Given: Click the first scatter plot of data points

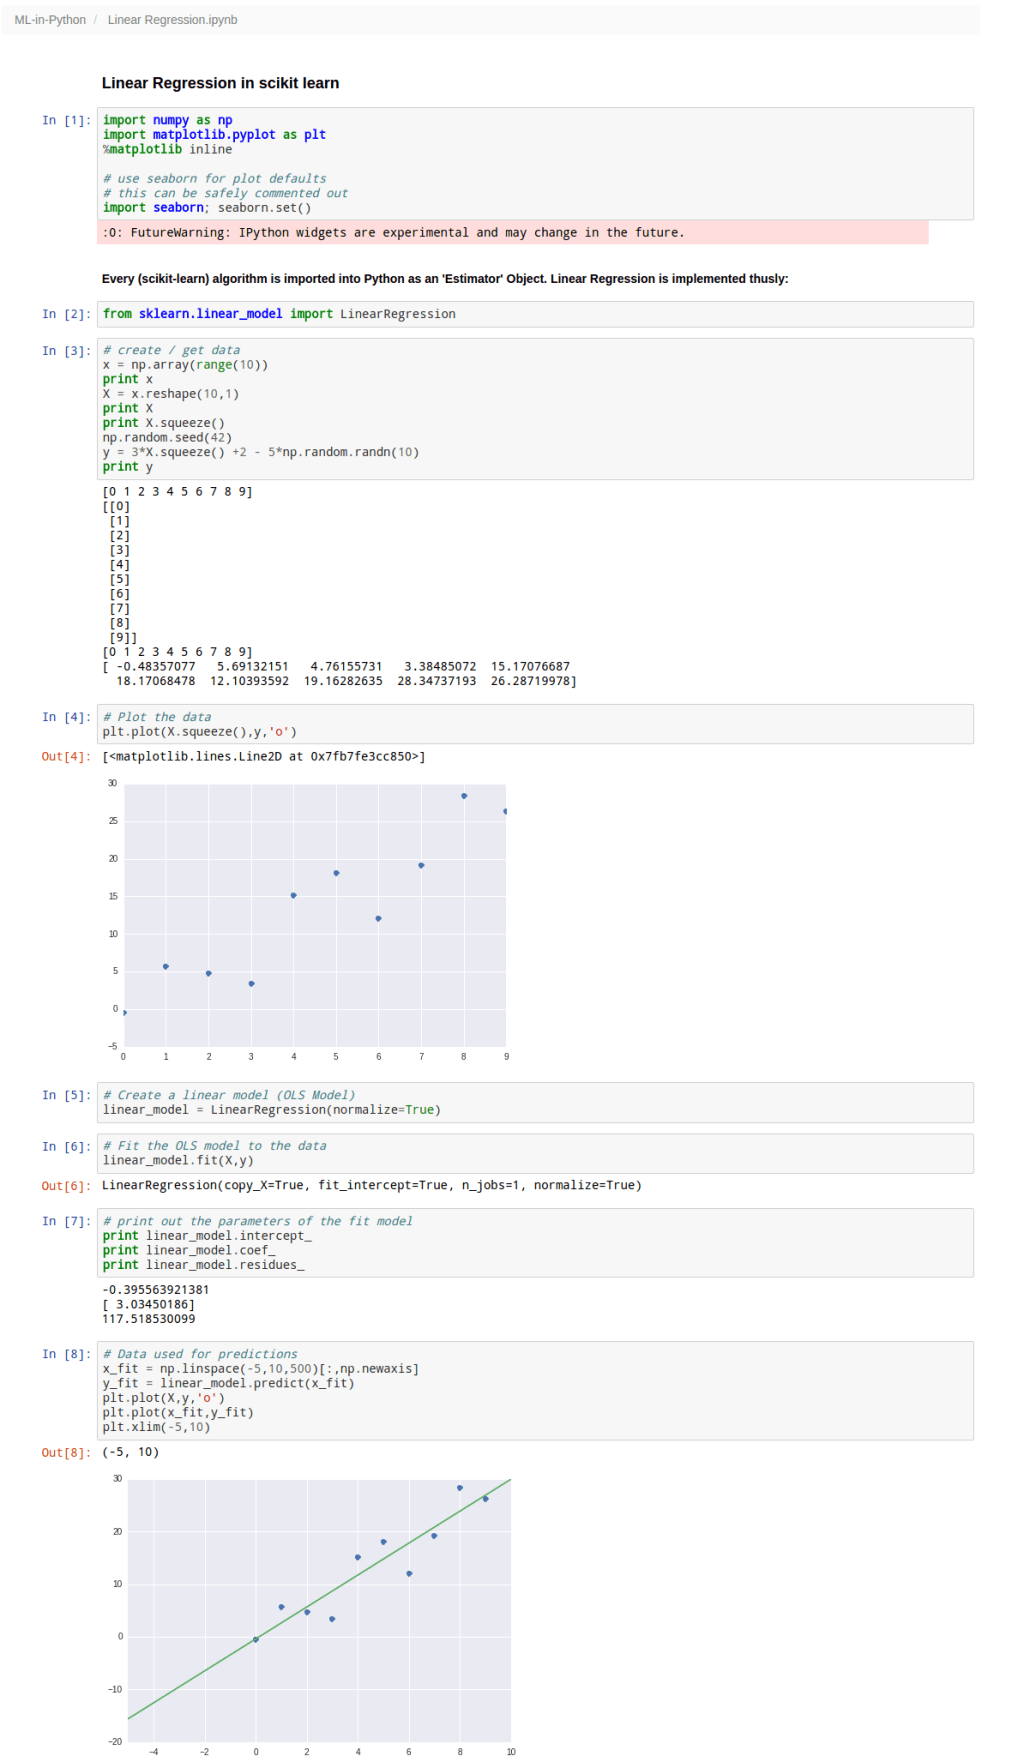Looking at the screenshot, I should pyautogui.click(x=308, y=920).
